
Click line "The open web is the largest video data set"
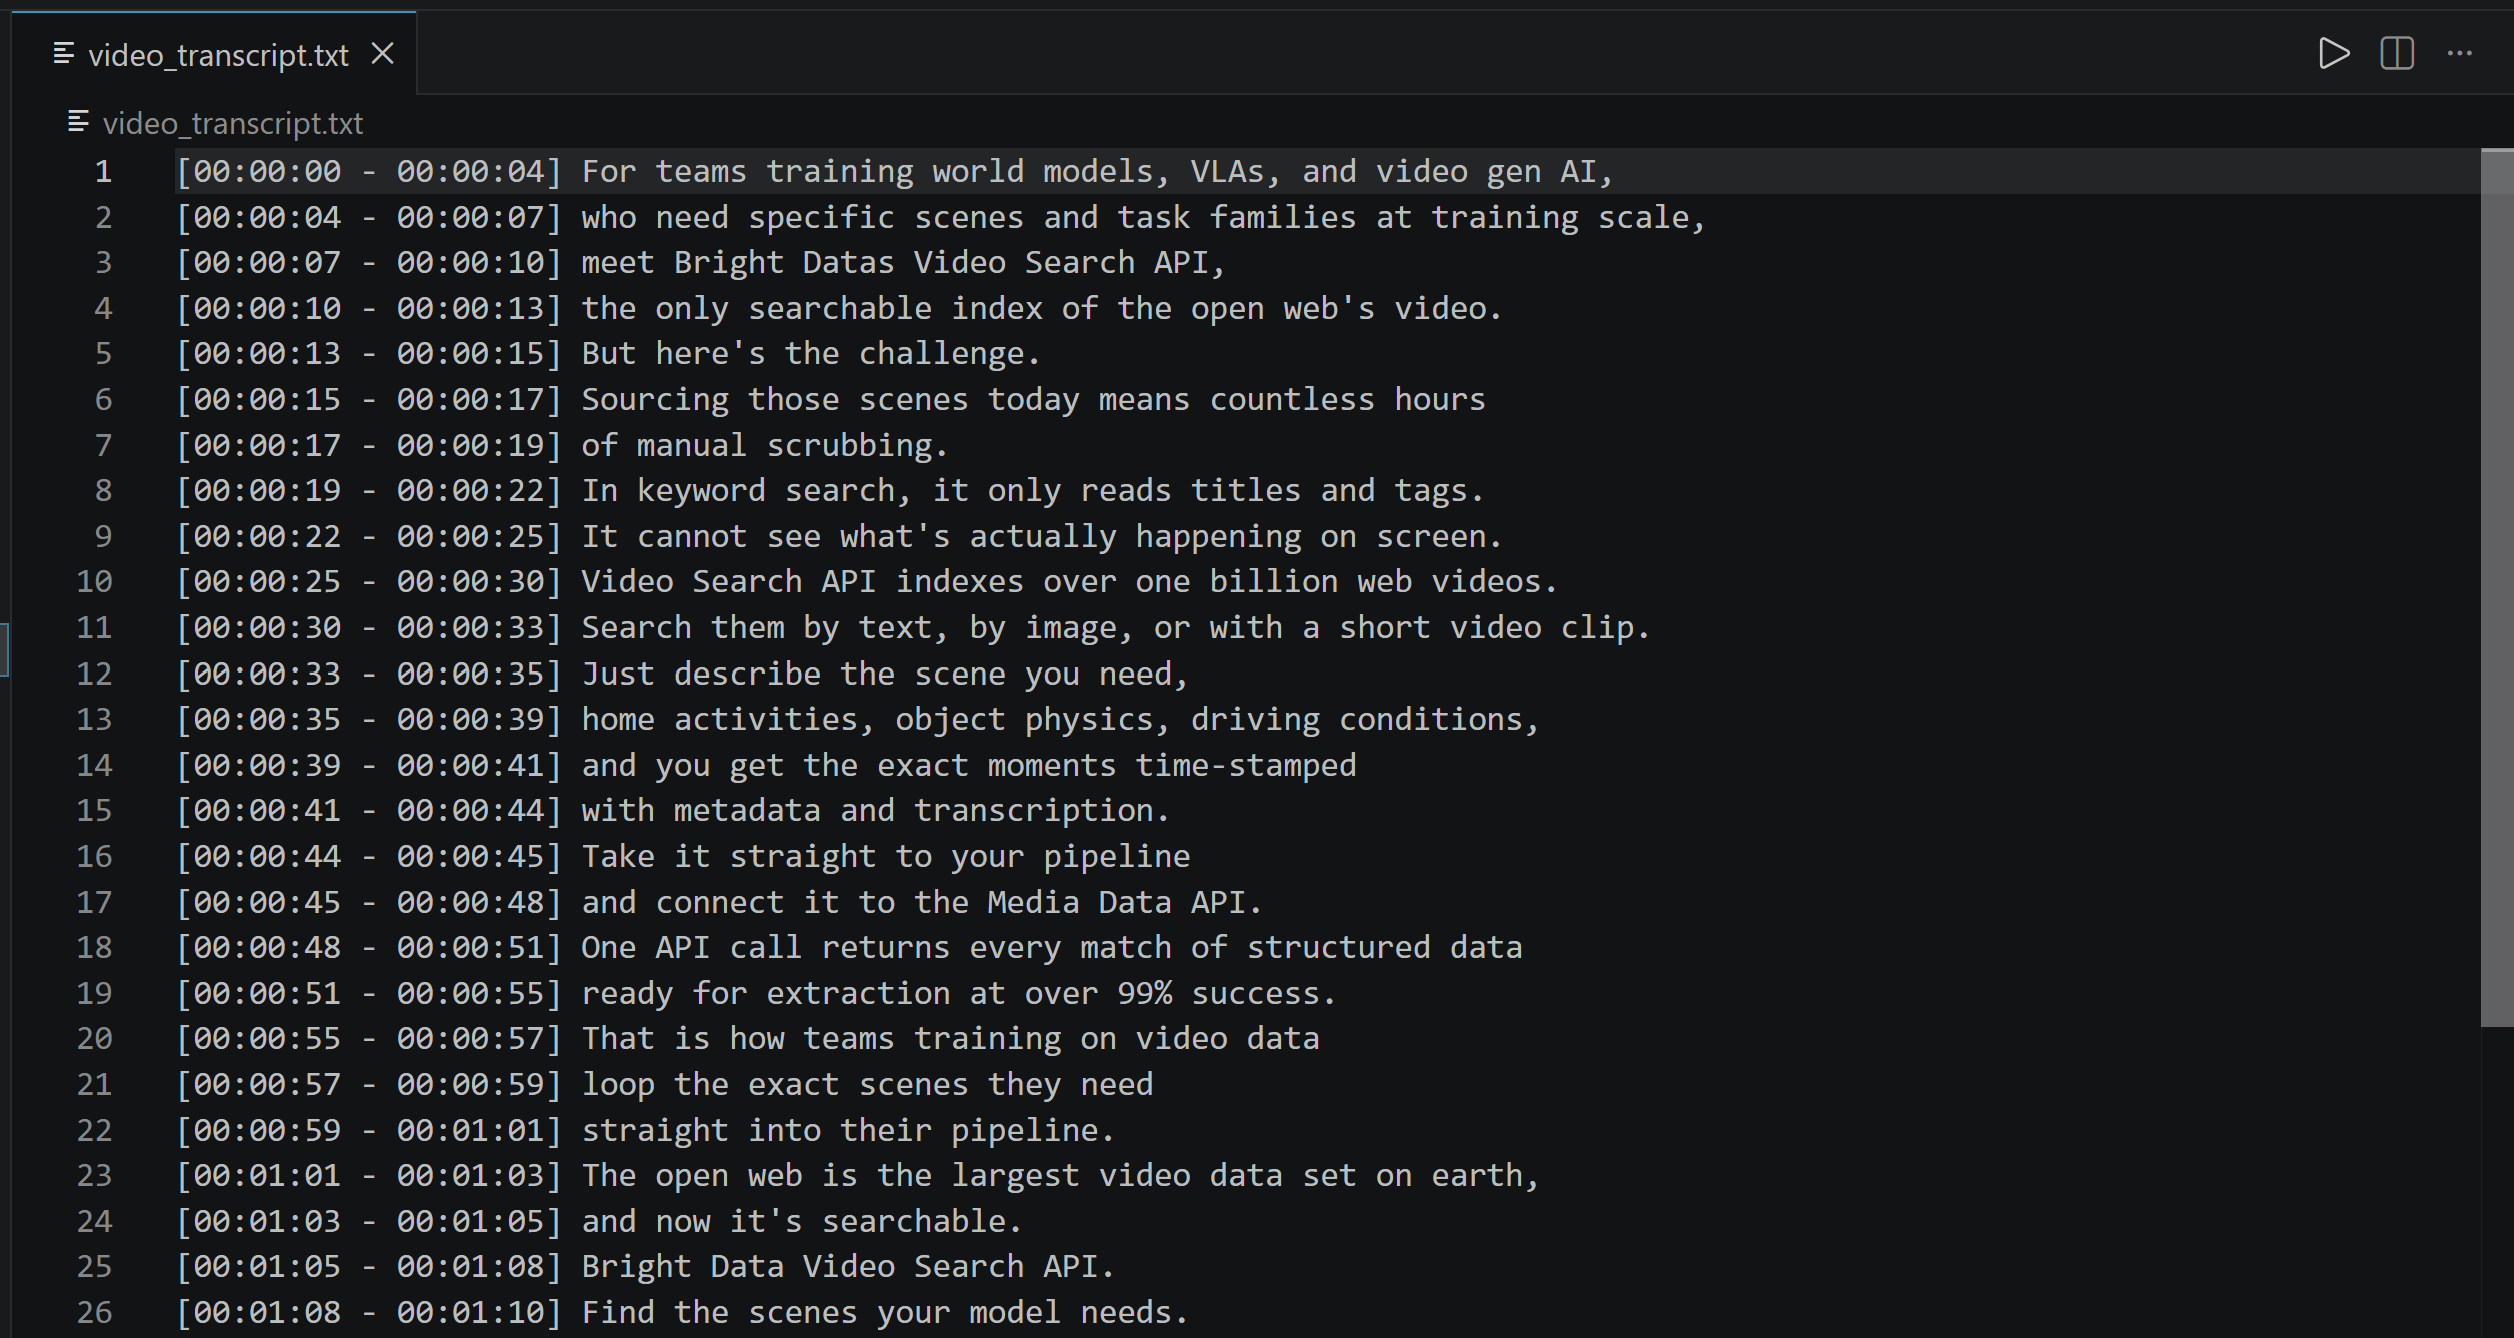1061,1176
